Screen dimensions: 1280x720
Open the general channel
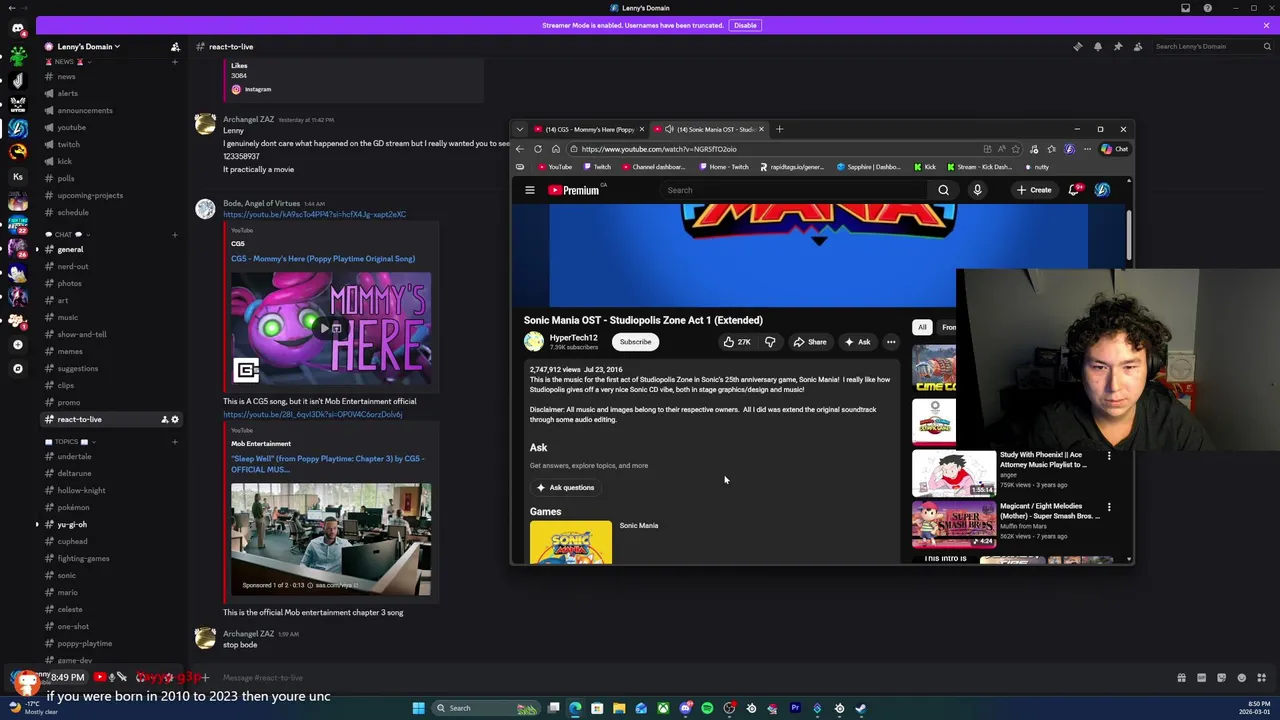point(70,249)
